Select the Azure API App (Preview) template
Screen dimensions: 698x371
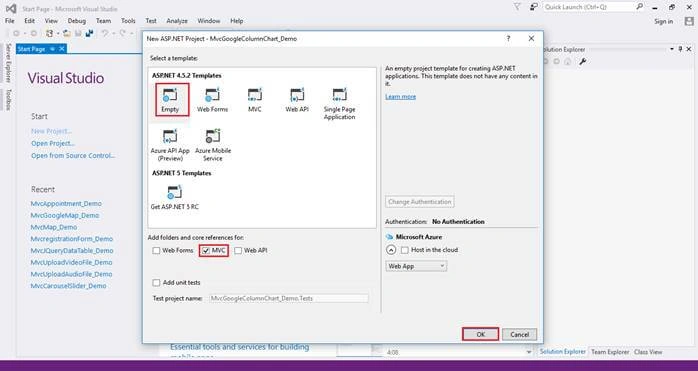point(170,145)
